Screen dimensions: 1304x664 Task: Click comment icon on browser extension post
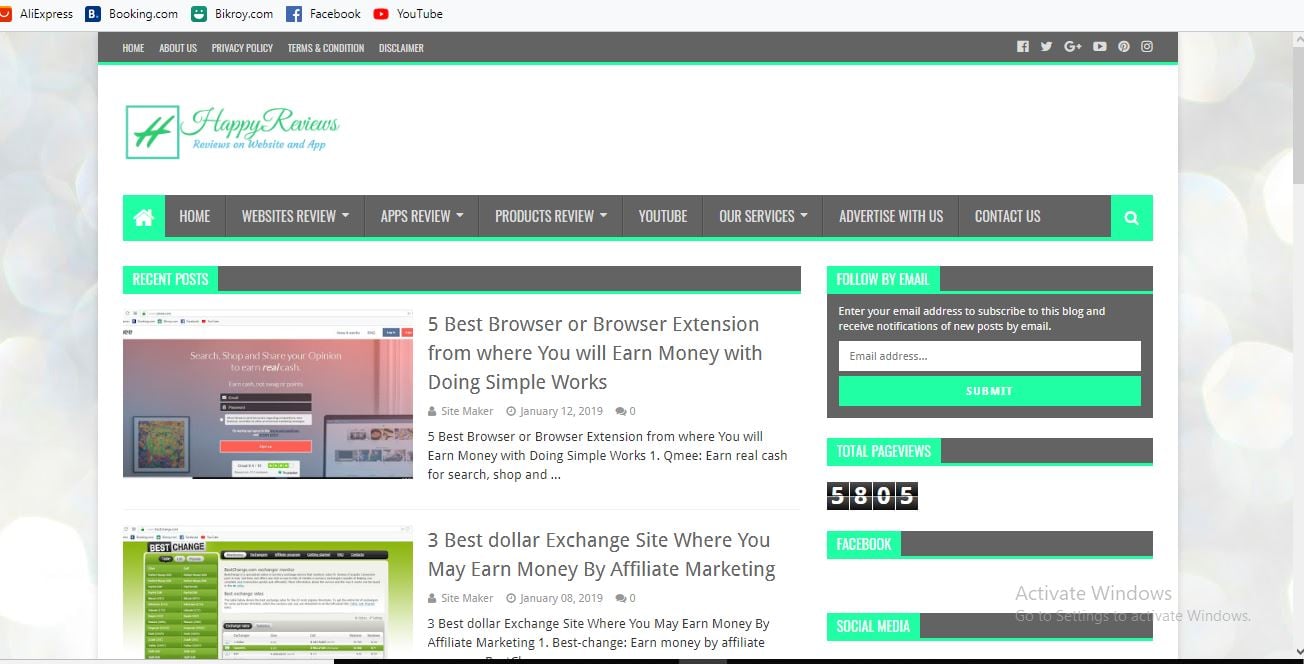tap(621, 411)
